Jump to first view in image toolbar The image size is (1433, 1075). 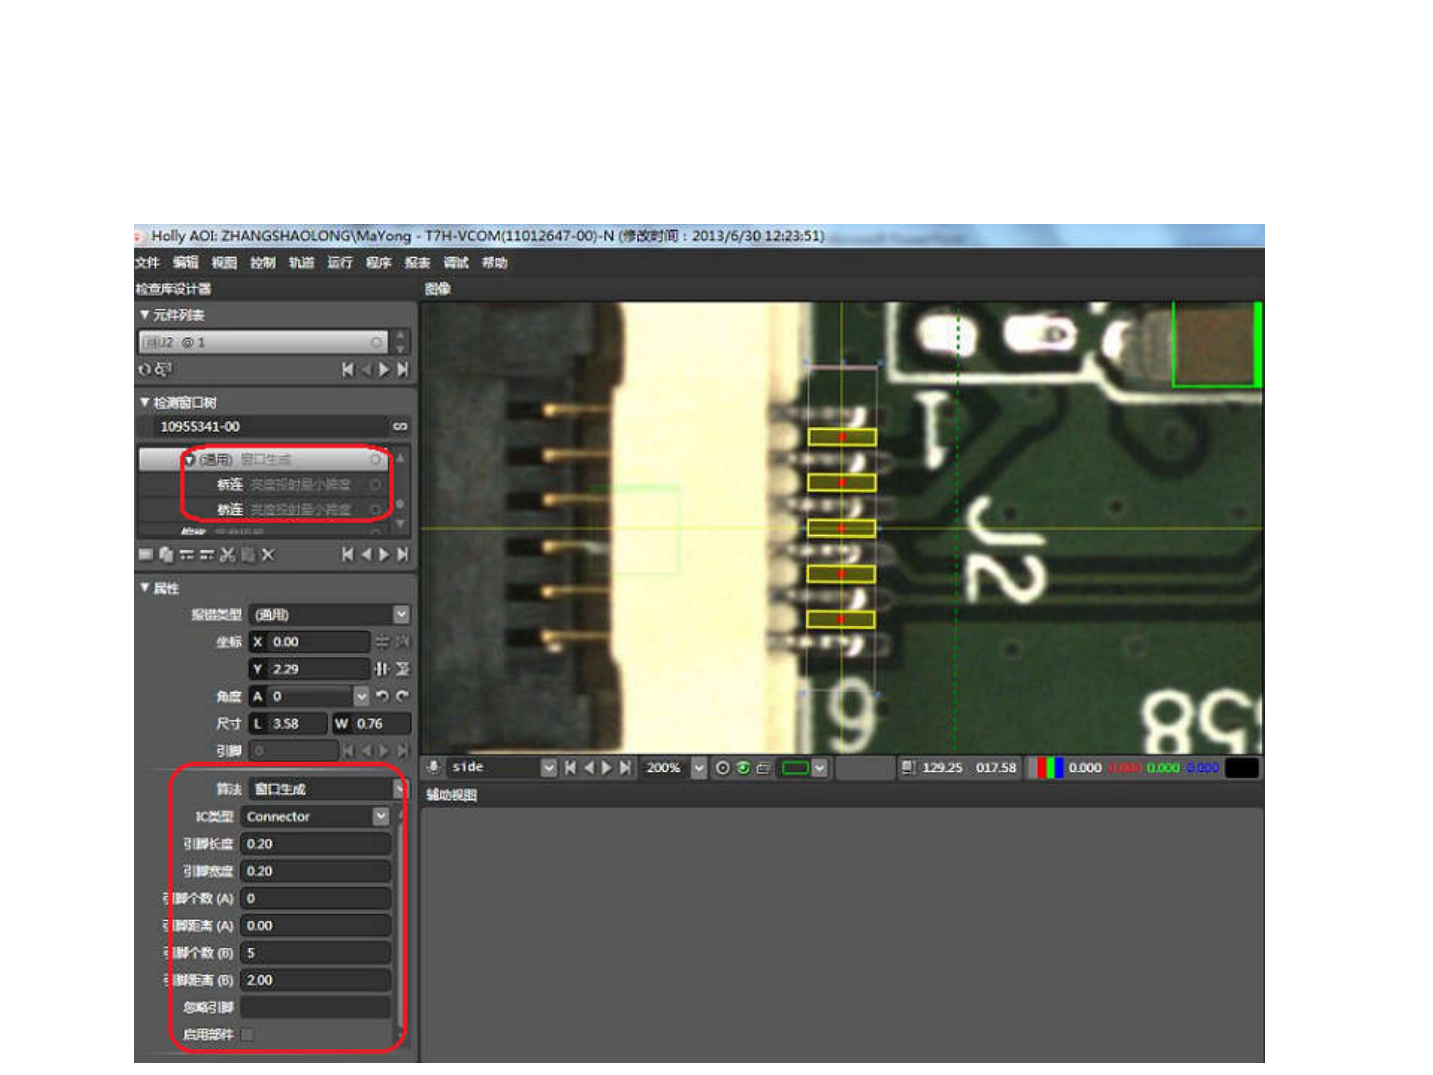[570, 768]
